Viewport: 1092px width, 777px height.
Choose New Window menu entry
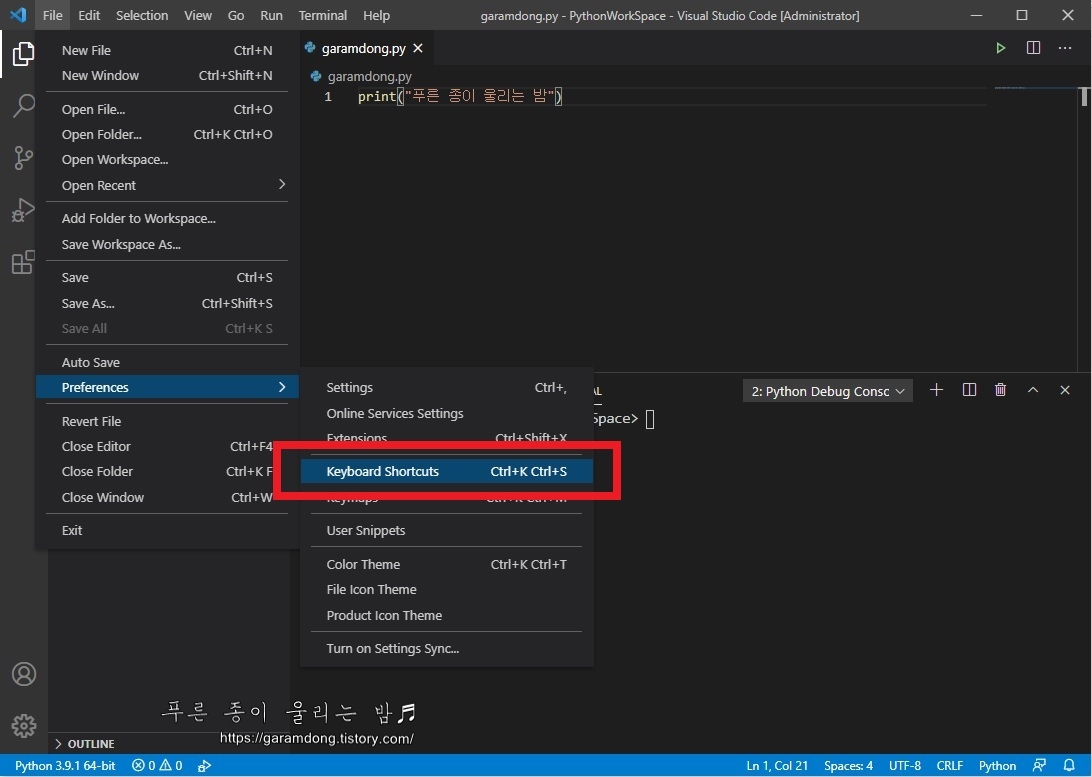tap(167, 75)
